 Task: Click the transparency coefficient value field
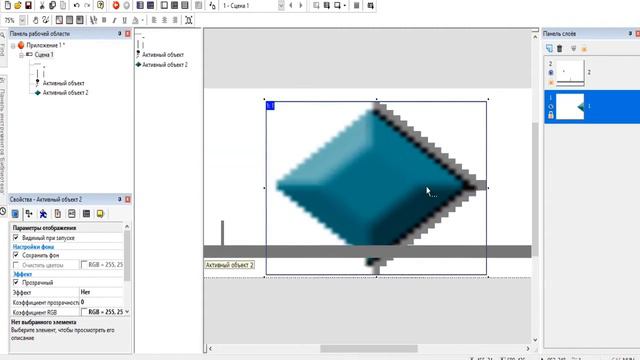click(x=101, y=302)
